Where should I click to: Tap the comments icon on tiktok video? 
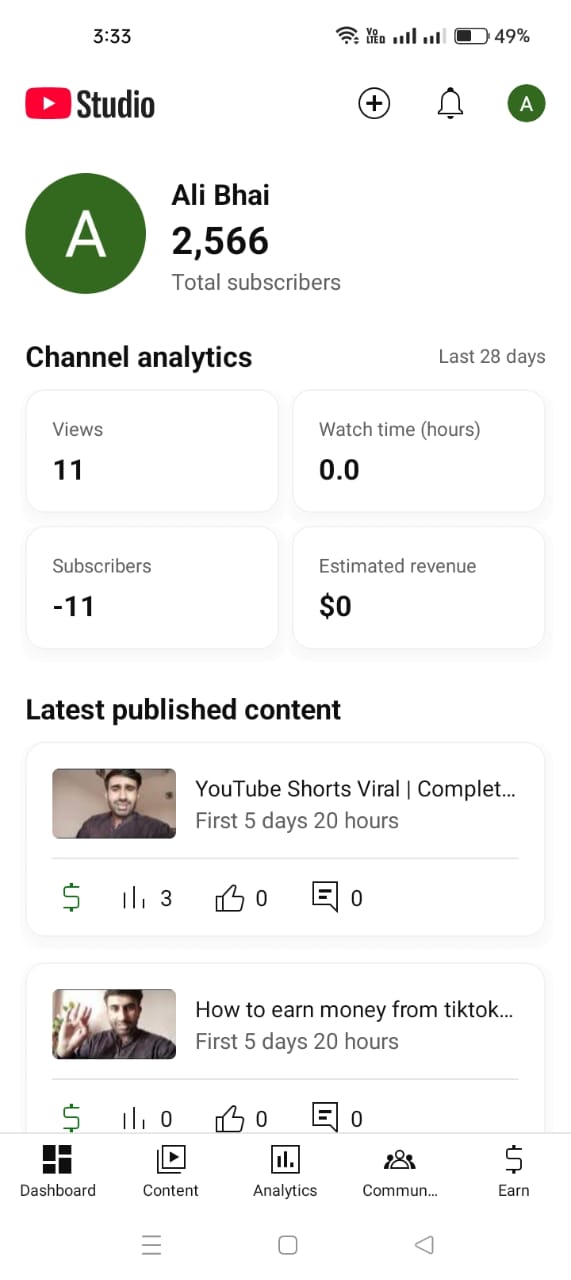pyautogui.click(x=325, y=1118)
